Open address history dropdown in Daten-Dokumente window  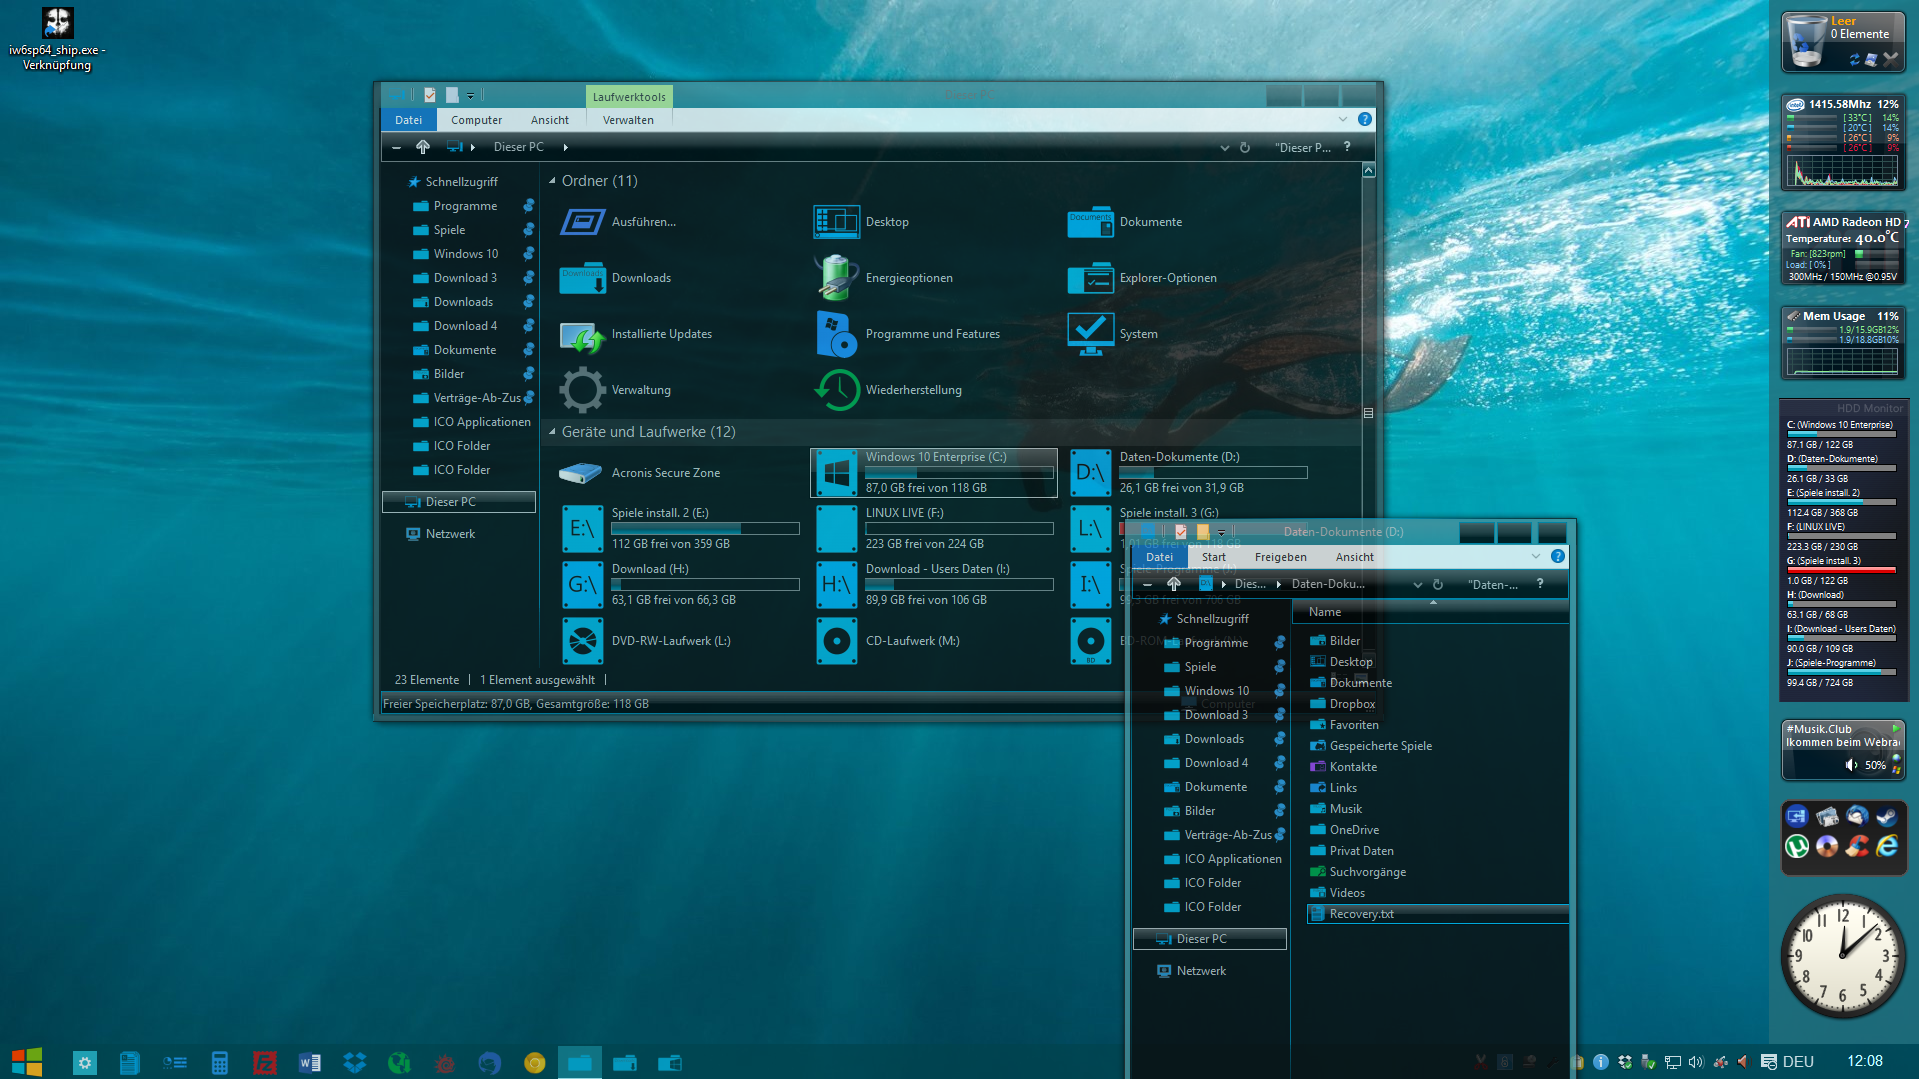coord(1417,585)
